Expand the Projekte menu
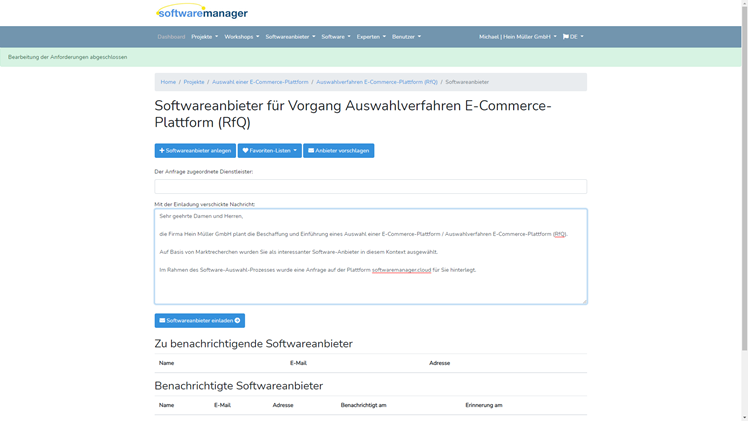Screen dimensions: 748x421 tap(205, 37)
